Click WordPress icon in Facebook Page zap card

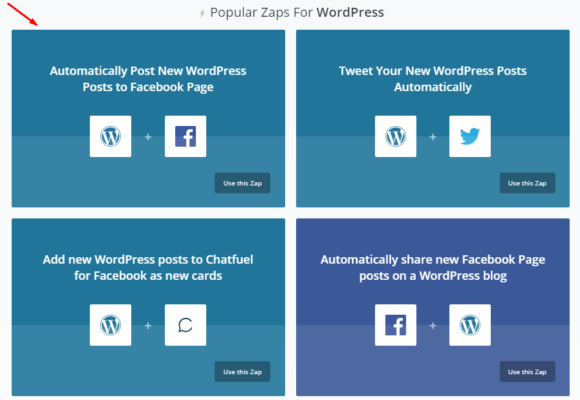(x=110, y=136)
